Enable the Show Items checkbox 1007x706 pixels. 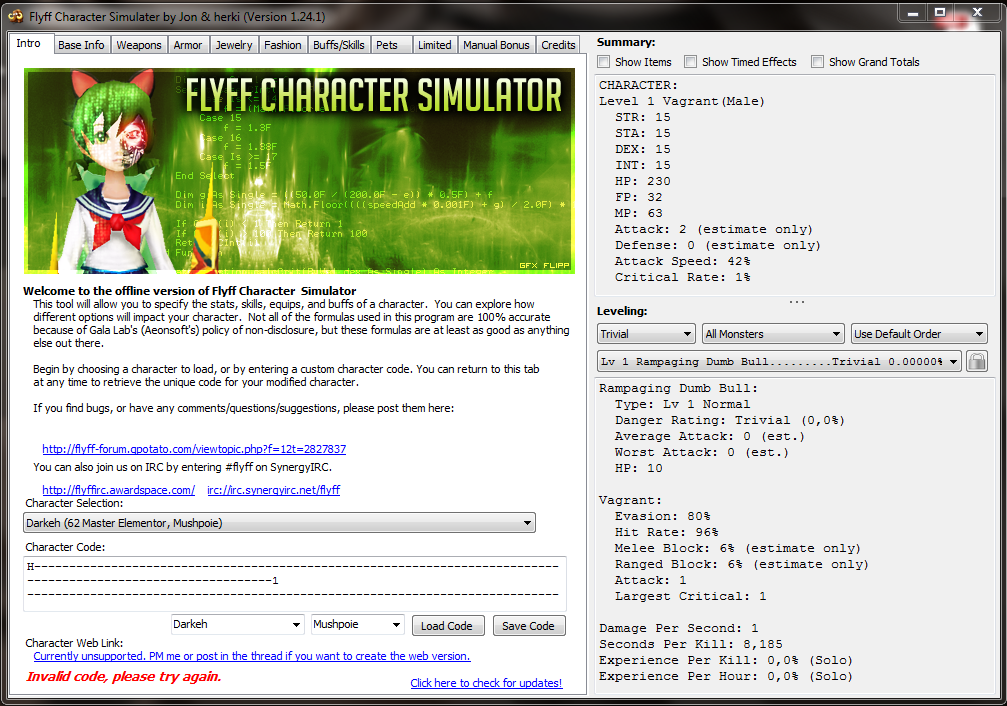604,62
